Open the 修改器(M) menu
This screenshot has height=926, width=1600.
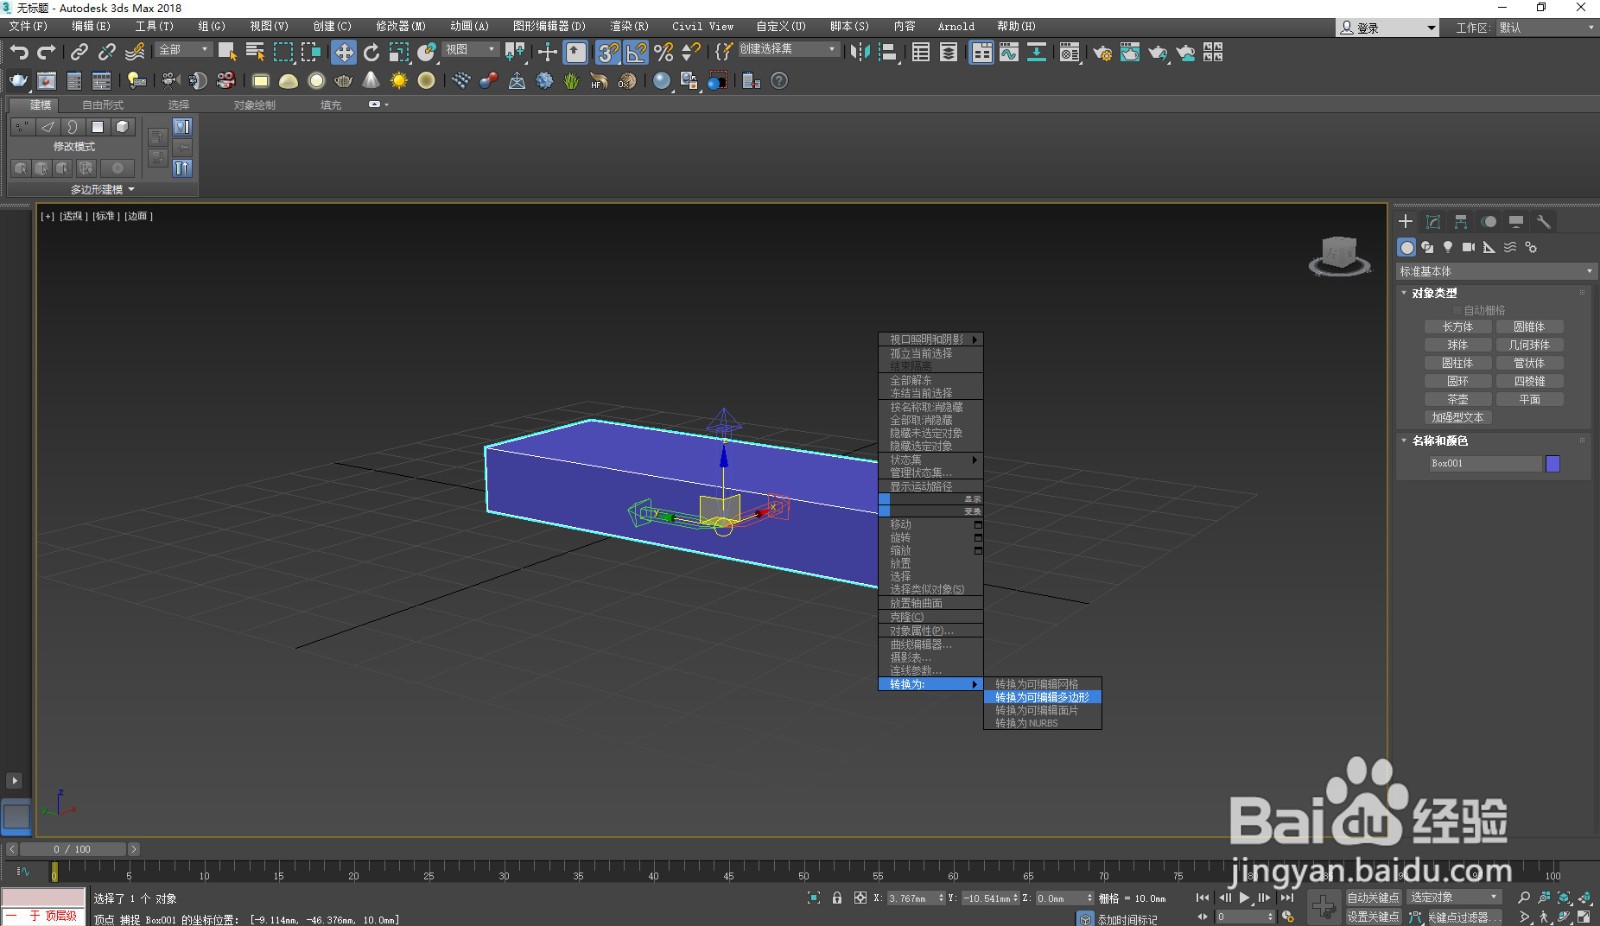click(x=400, y=26)
